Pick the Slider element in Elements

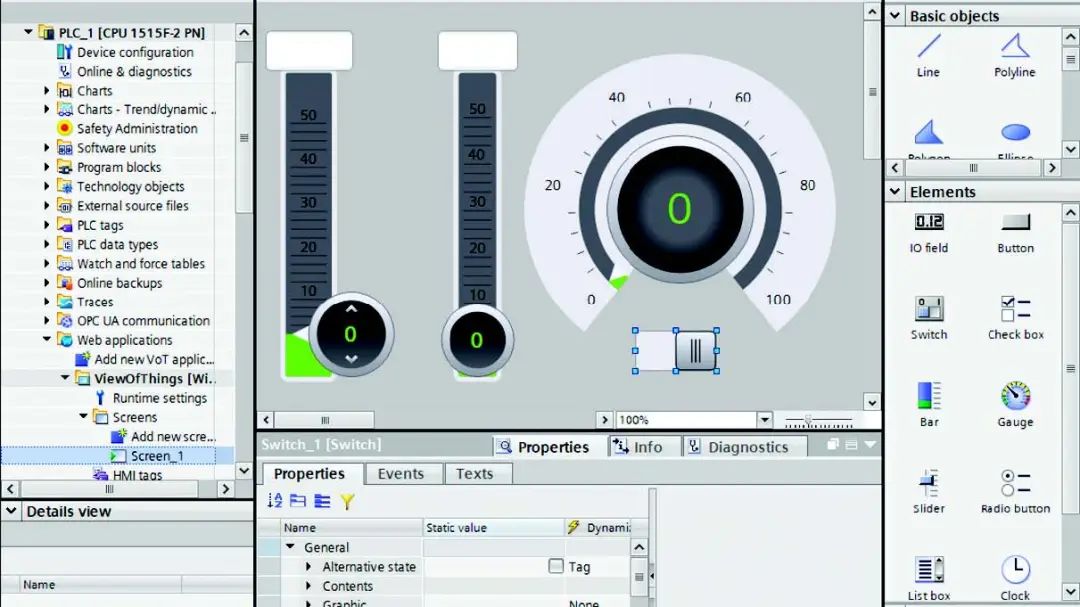click(928, 492)
